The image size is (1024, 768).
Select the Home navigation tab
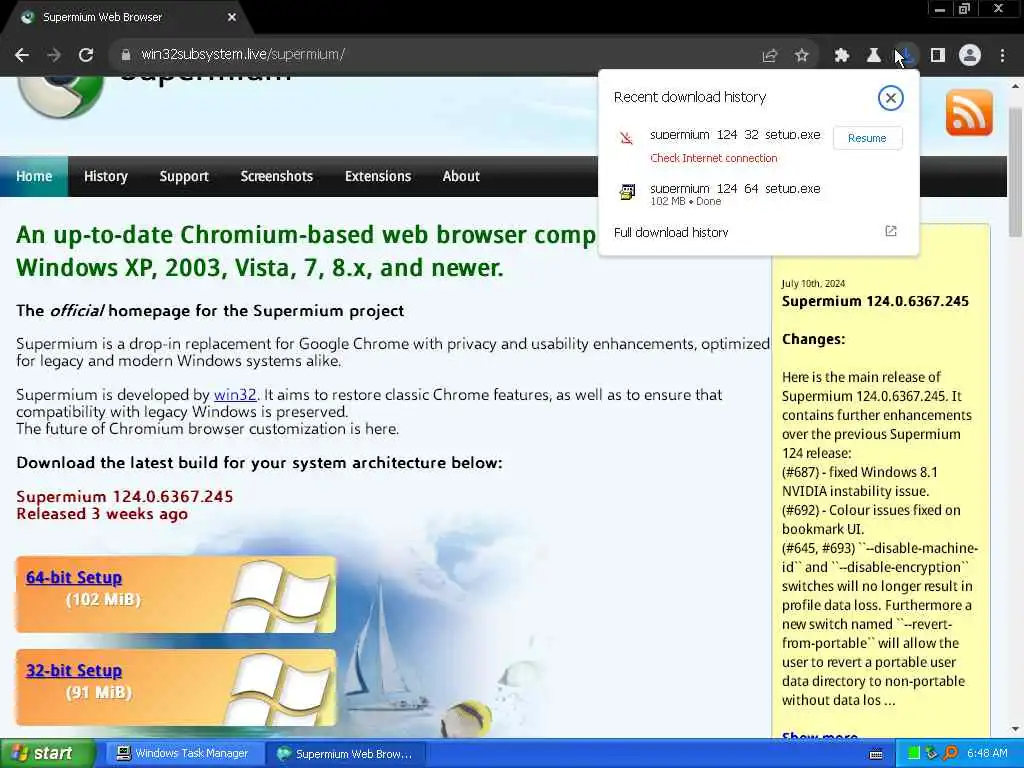pos(34,176)
